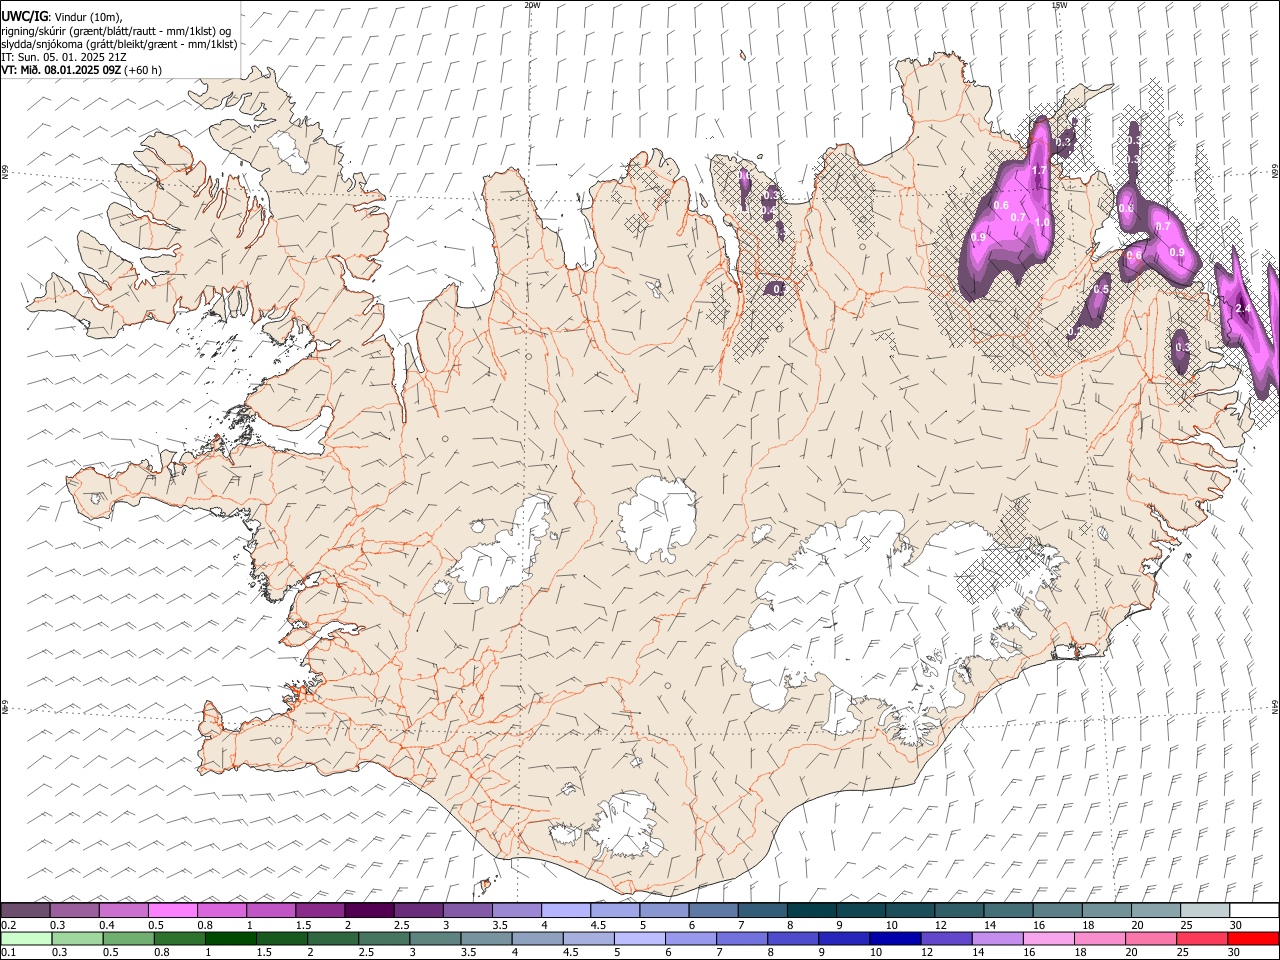Select the dark navy 10 mm rain legend swatch
The height and width of the screenshot is (960, 1280).
pyautogui.click(x=893, y=938)
